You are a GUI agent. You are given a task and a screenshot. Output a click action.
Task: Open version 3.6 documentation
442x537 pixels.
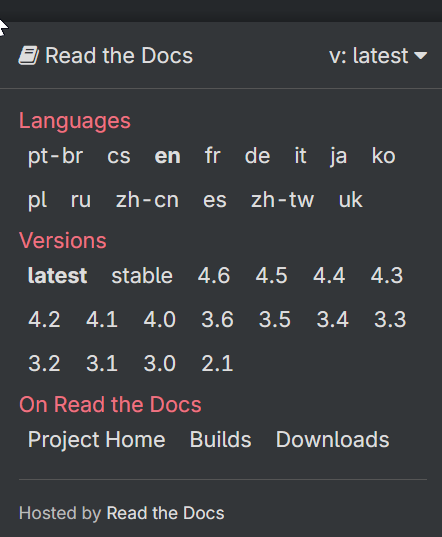(x=217, y=319)
